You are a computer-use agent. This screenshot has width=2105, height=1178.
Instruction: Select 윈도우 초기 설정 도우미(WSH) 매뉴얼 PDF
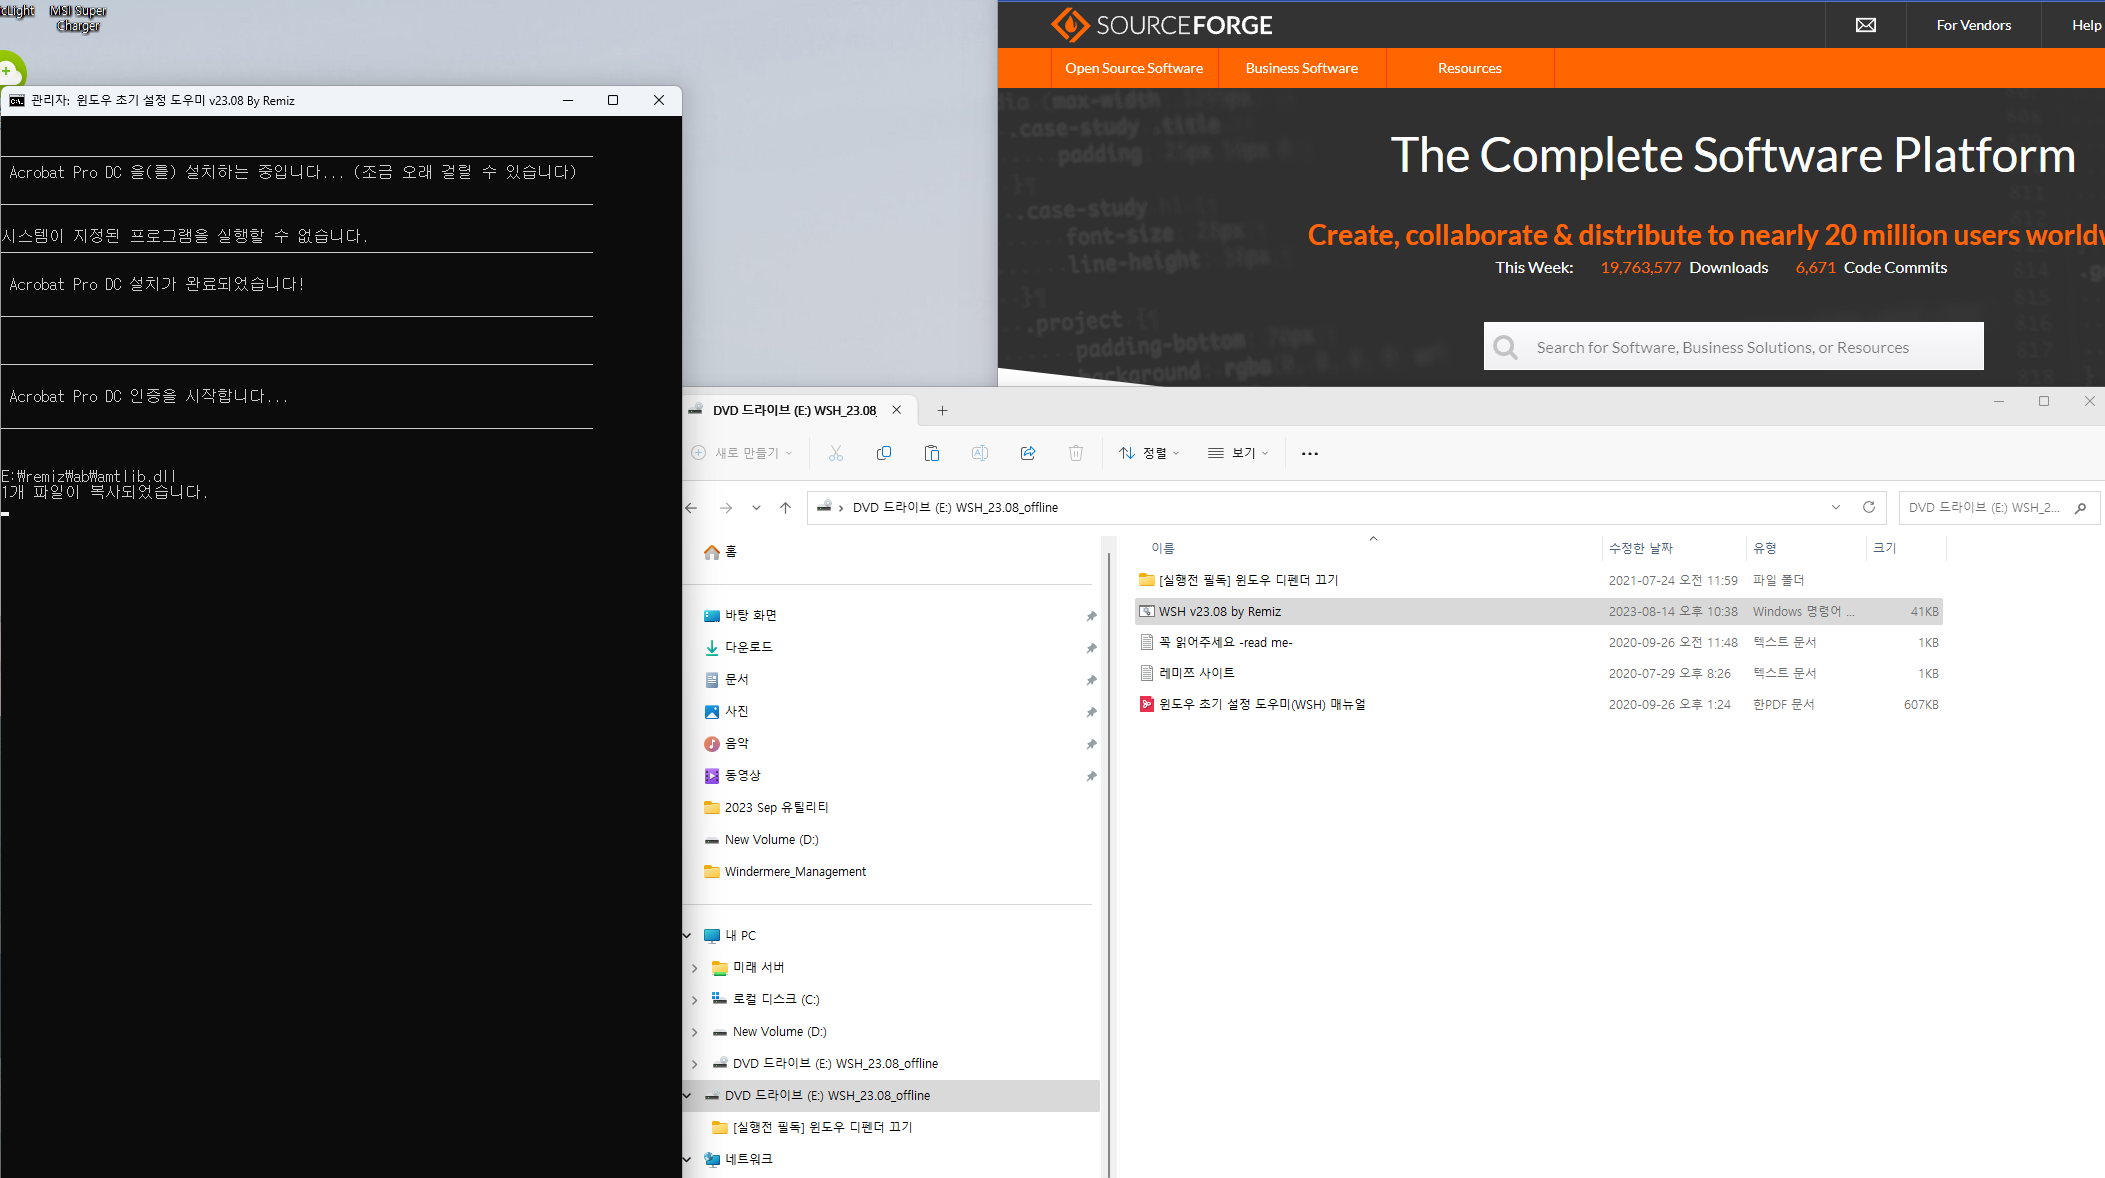(1539, 704)
